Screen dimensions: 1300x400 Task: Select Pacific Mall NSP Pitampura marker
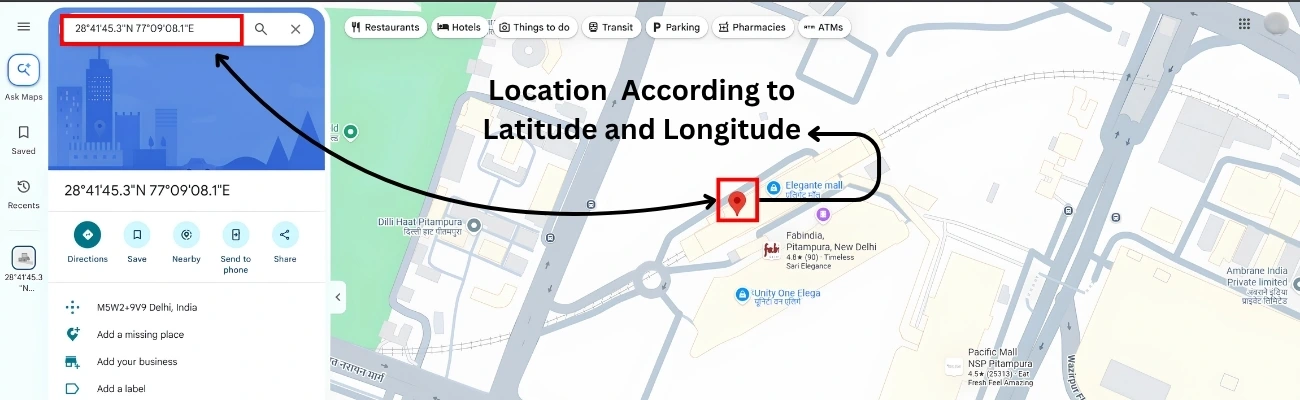pos(954,367)
